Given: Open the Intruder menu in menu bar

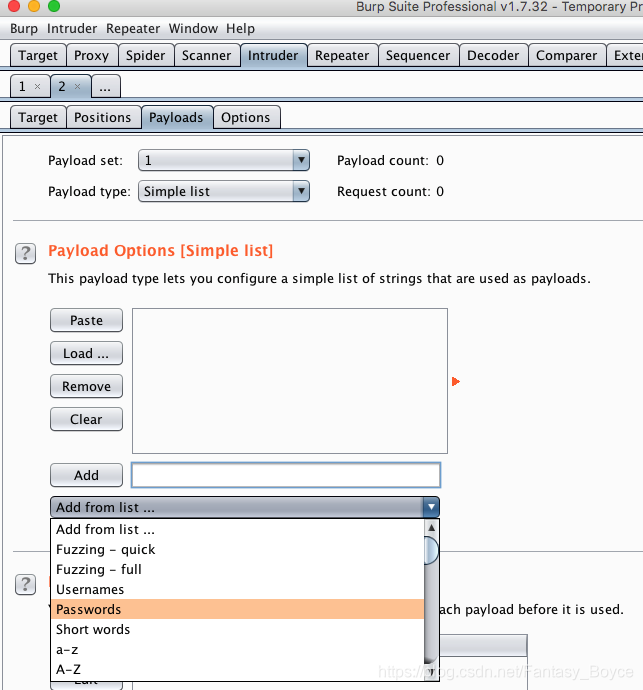Looking at the screenshot, I should click(x=72, y=29).
